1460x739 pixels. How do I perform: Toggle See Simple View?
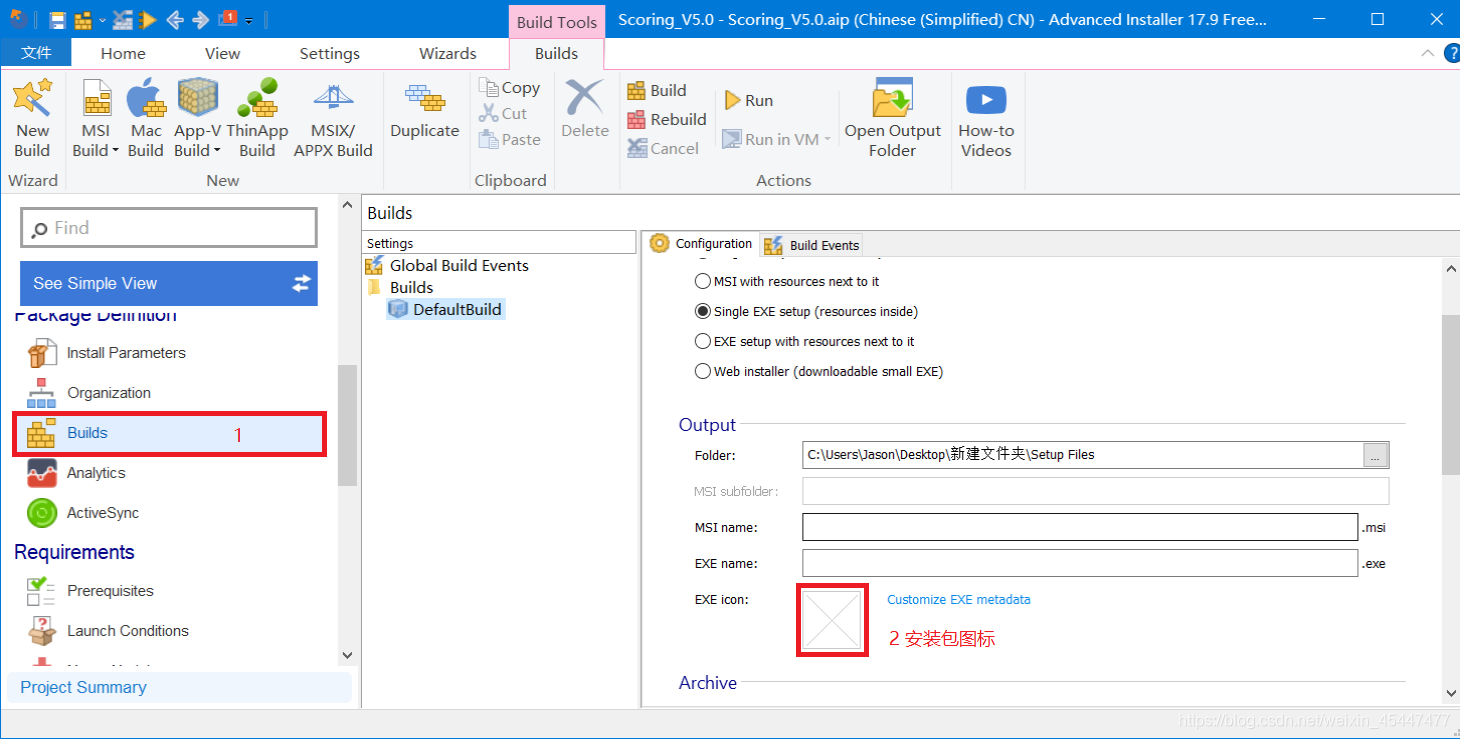[x=169, y=283]
